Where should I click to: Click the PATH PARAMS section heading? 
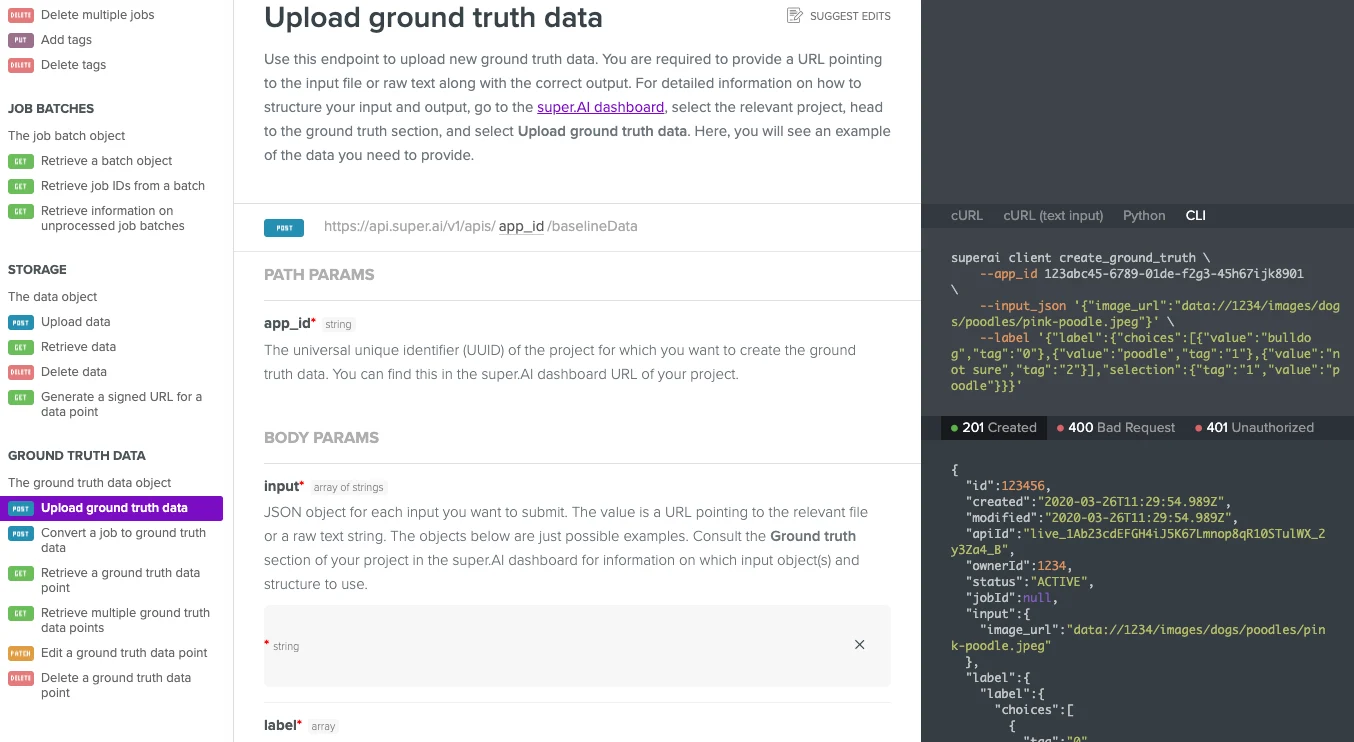click(x=319, y=275)
